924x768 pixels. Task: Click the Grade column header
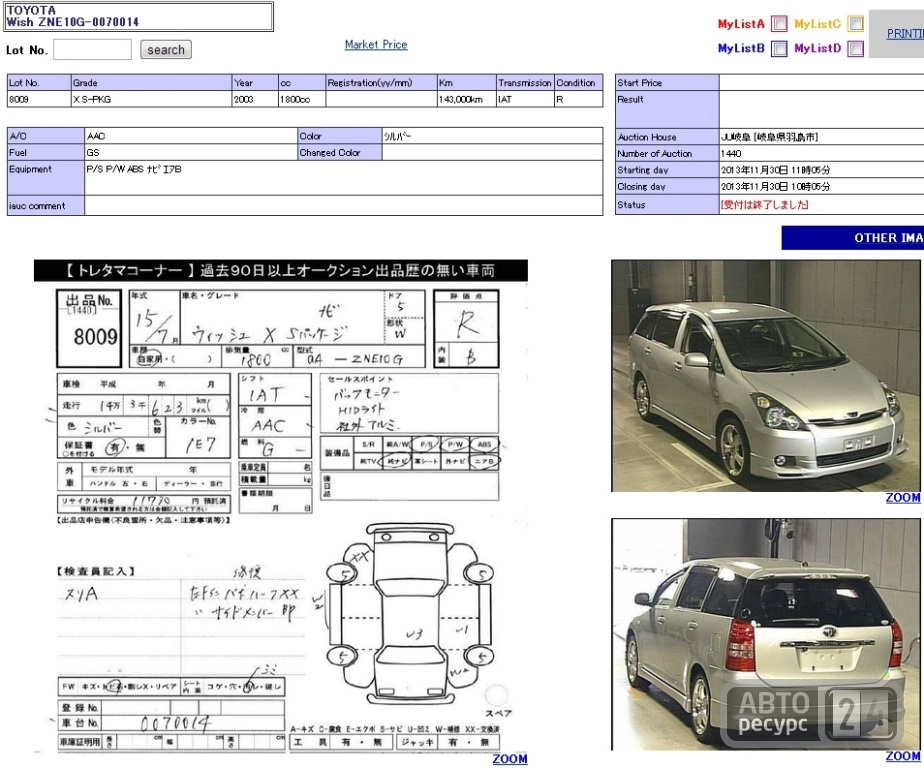[151, 83]
